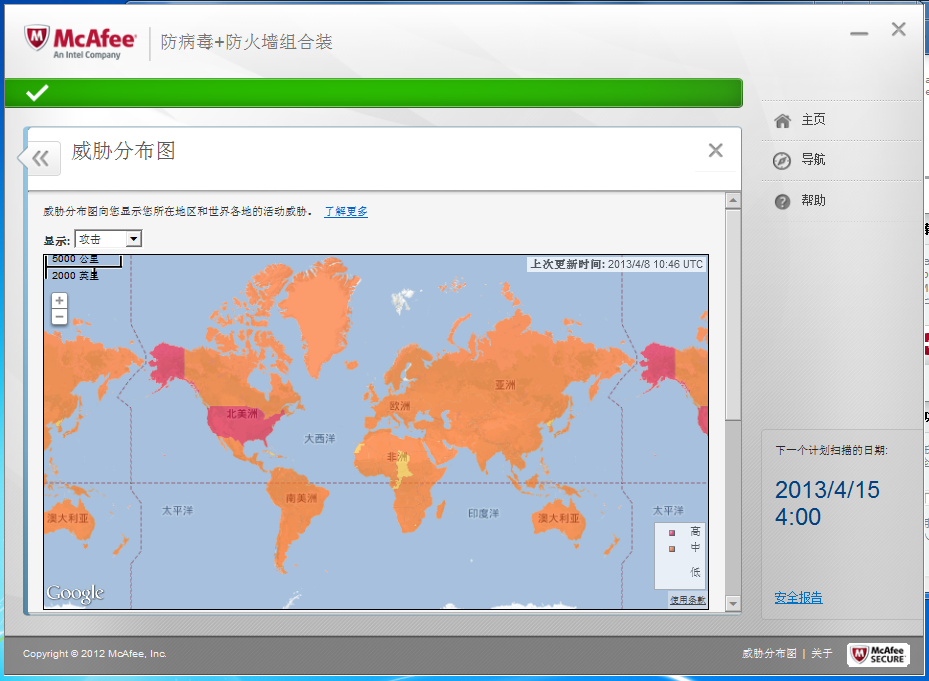Click the 关于 link in the footer

pyautogui.click(x=821, y=654)
